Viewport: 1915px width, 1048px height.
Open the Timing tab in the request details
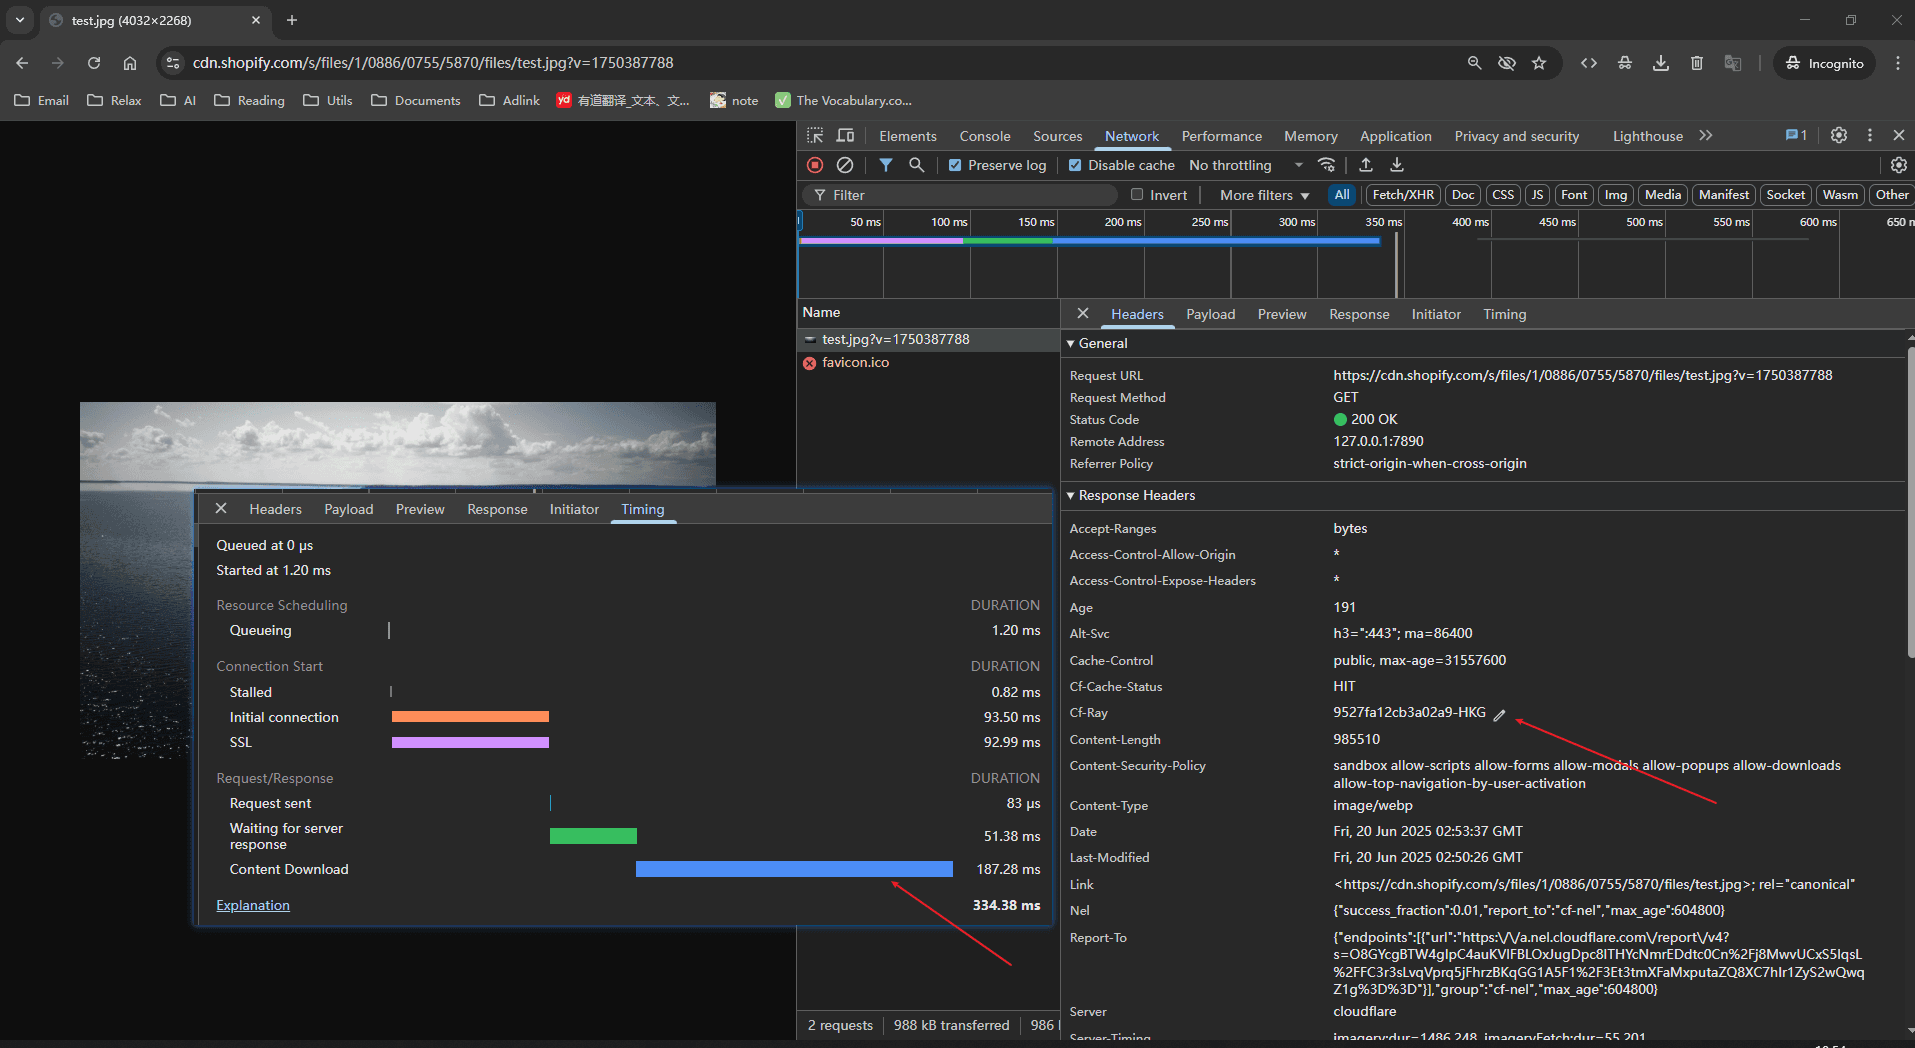(1504, 315)
